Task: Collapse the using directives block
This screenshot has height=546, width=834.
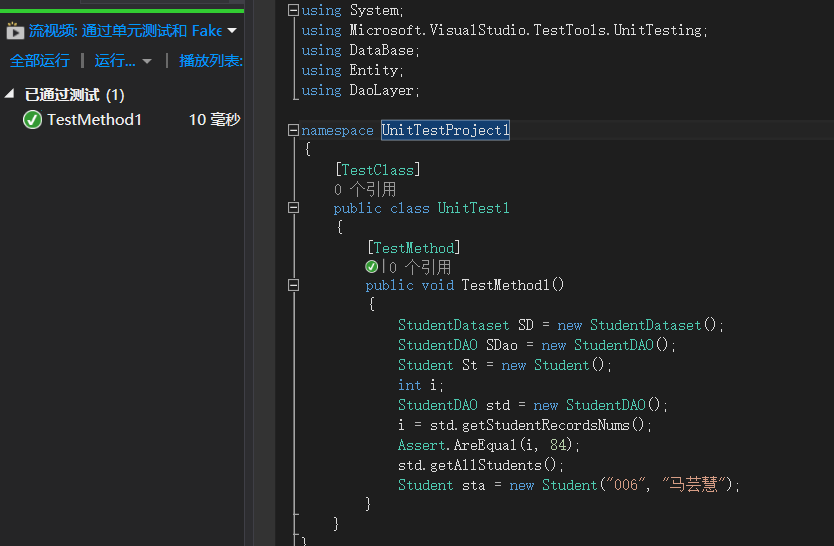Action: tap(293, 10)
